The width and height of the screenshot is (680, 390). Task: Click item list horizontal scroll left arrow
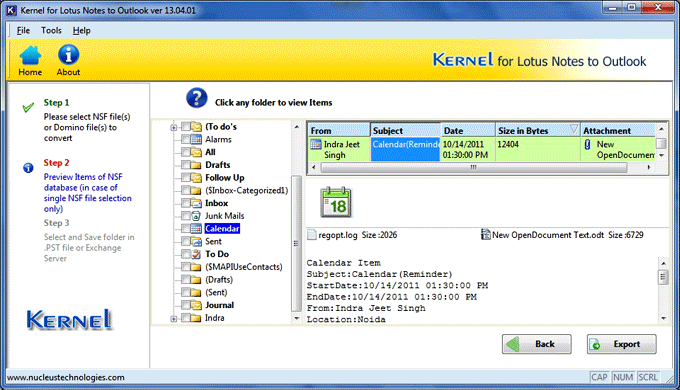(314, 167)
